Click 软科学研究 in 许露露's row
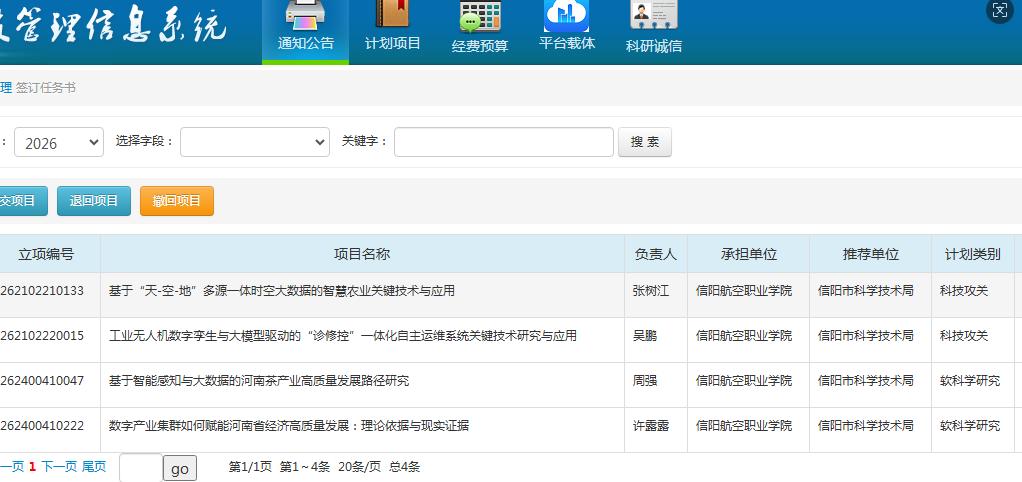Image resolution: width=1022 pixels, height=482 pixels. 969,426
